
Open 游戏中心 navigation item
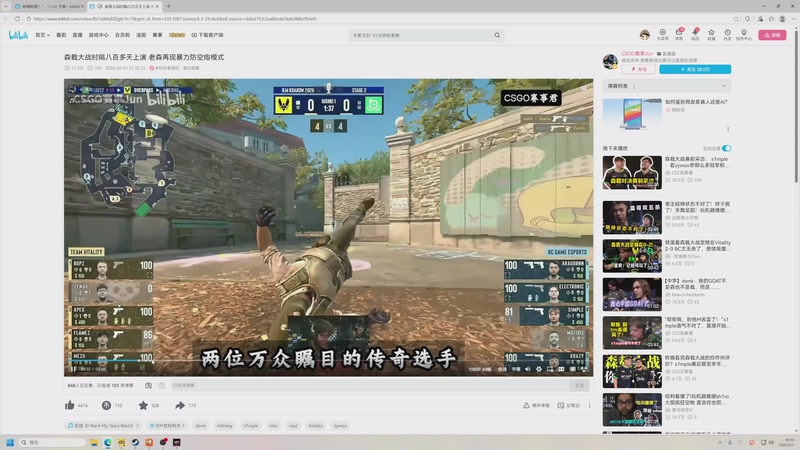pos(98,35)
